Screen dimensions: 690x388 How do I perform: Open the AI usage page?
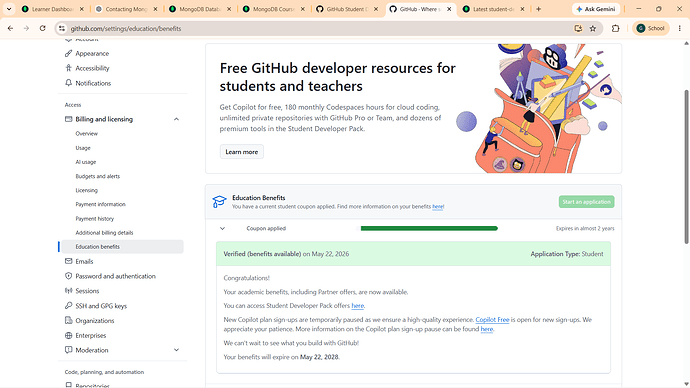(85, 162)
